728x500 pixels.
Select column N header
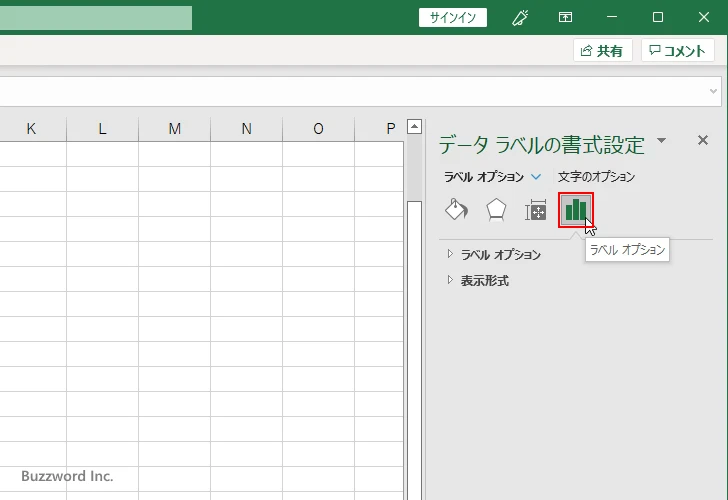coord(247,129)
